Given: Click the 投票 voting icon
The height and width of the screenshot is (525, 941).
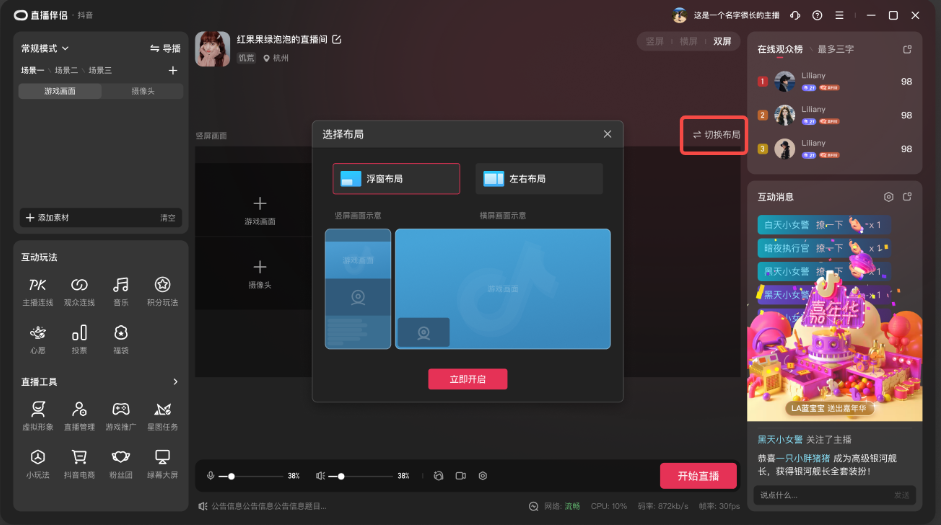Looking at the screenshot, I should coord(79,338).
